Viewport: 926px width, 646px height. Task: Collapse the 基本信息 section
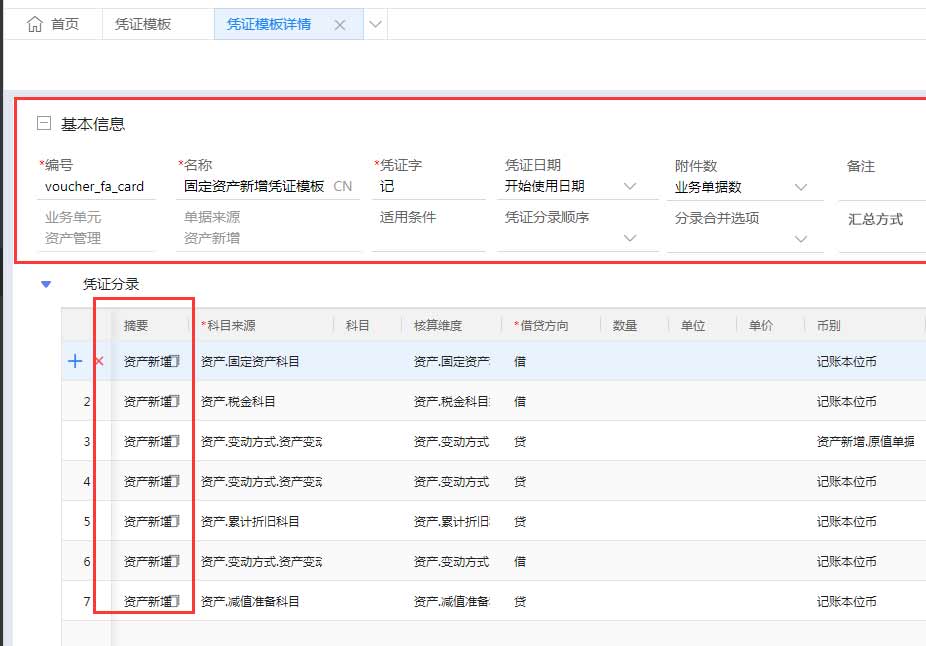(43, 124)
